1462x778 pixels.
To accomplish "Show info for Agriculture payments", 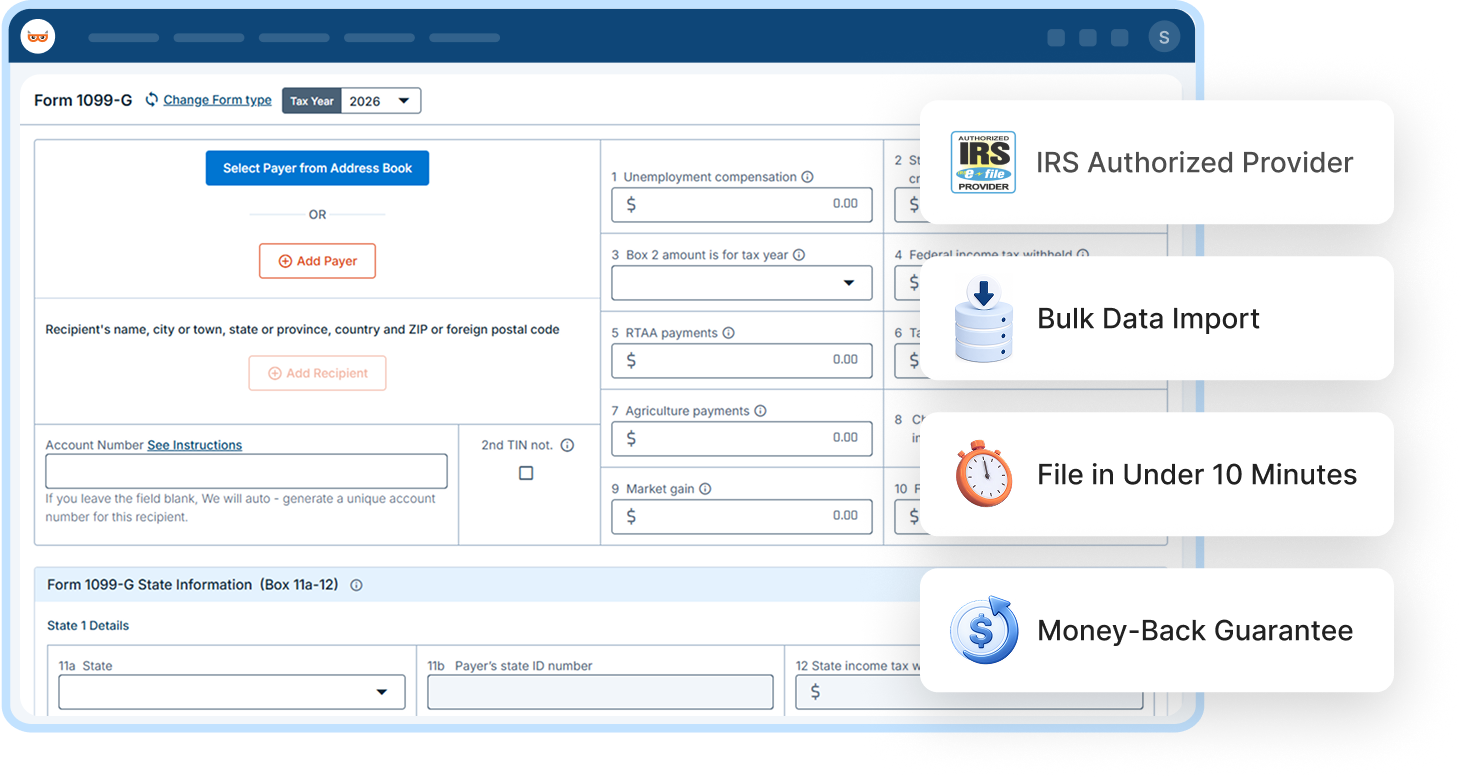I will point(760,411).
